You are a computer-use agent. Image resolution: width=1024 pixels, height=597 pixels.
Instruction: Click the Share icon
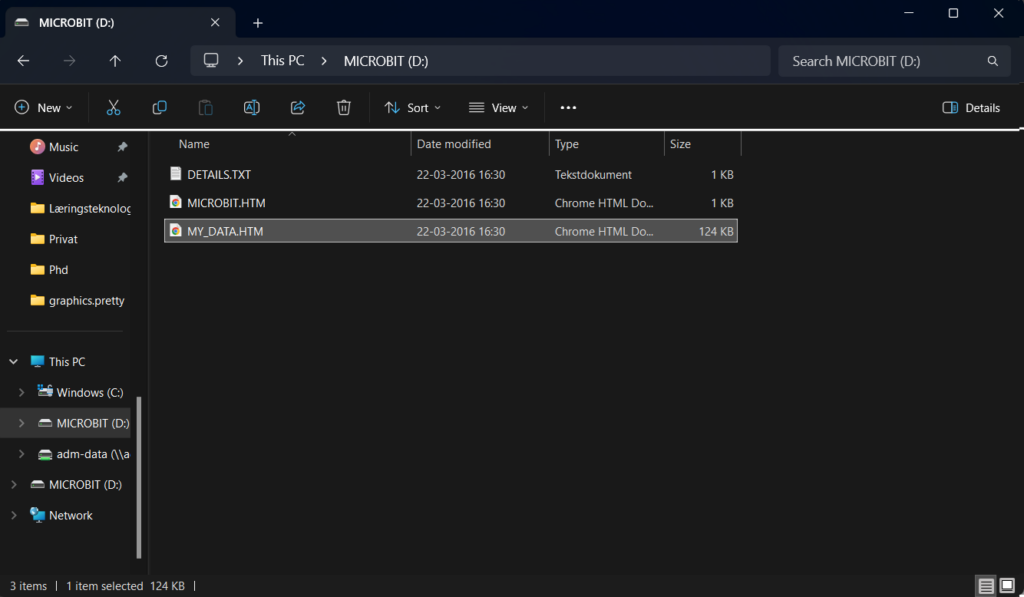pyautogui.click(x=298, y=108)
